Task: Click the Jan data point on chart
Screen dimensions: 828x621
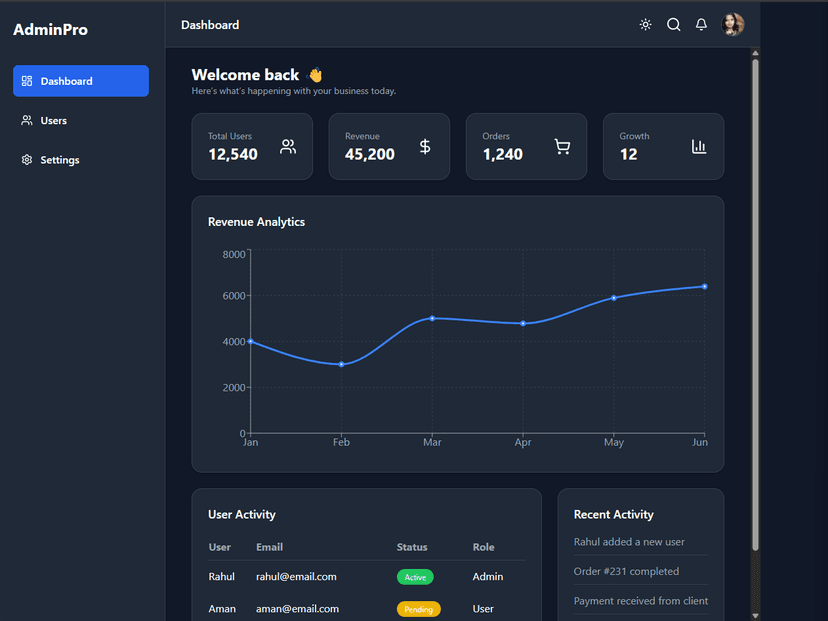Action: click(x=251, y=342)
